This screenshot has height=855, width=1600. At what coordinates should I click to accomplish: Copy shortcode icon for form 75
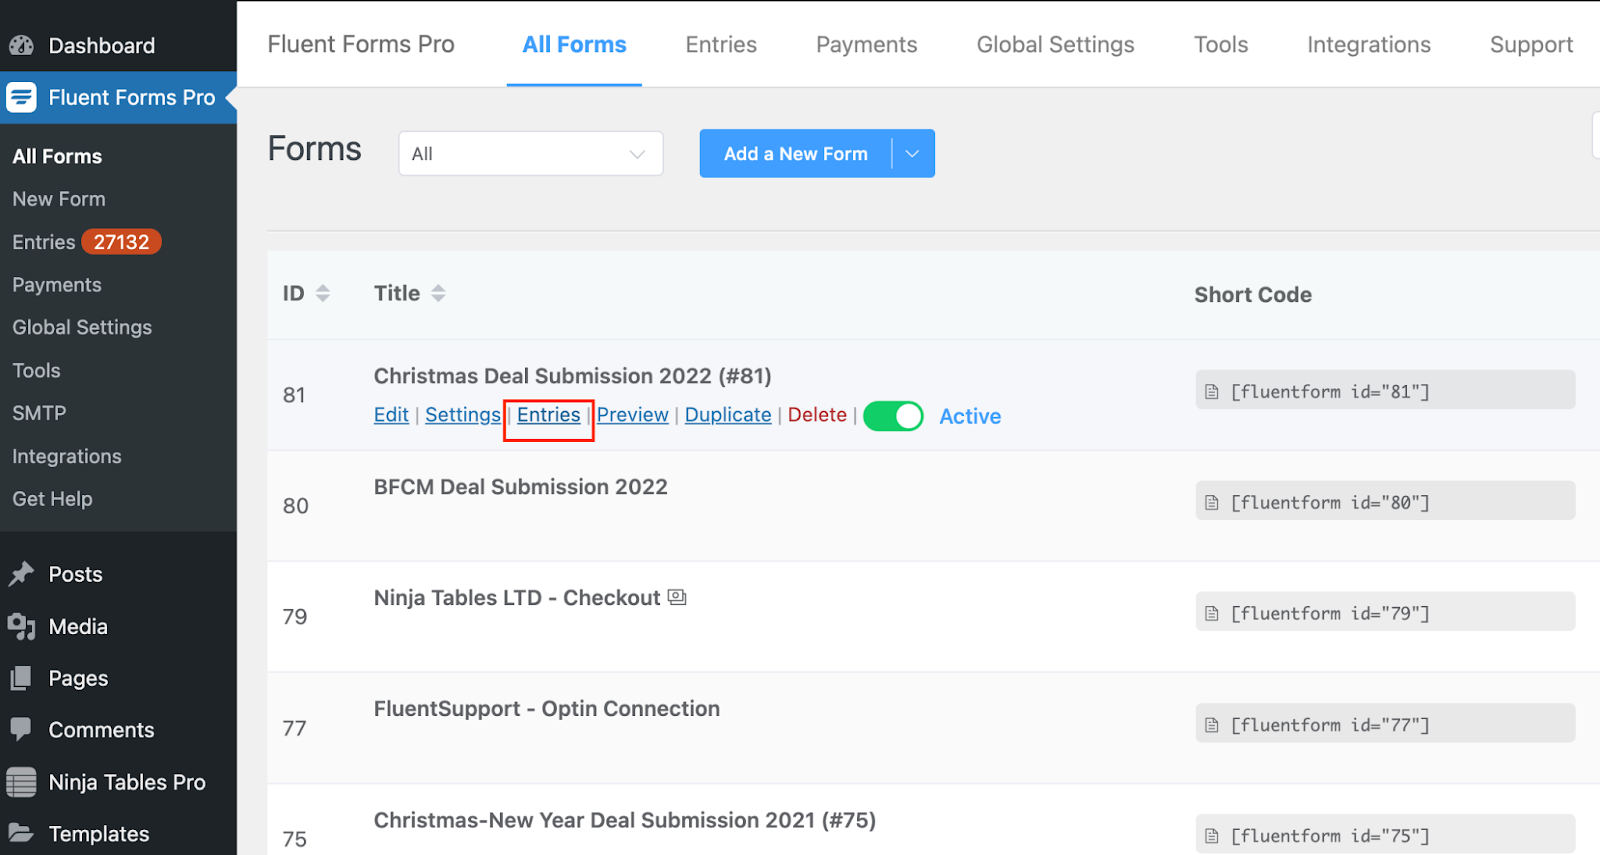(1212, 836)
